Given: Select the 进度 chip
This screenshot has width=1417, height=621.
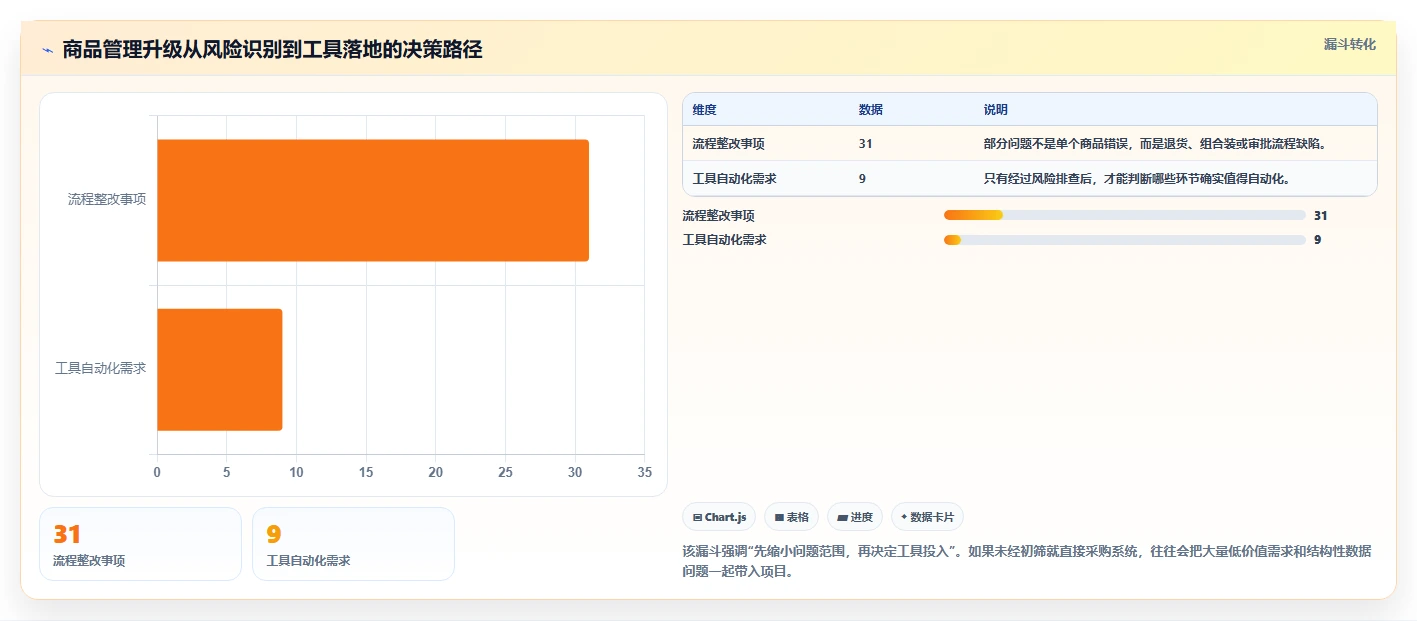Looking at the screenshot, I should click(855, 517).
